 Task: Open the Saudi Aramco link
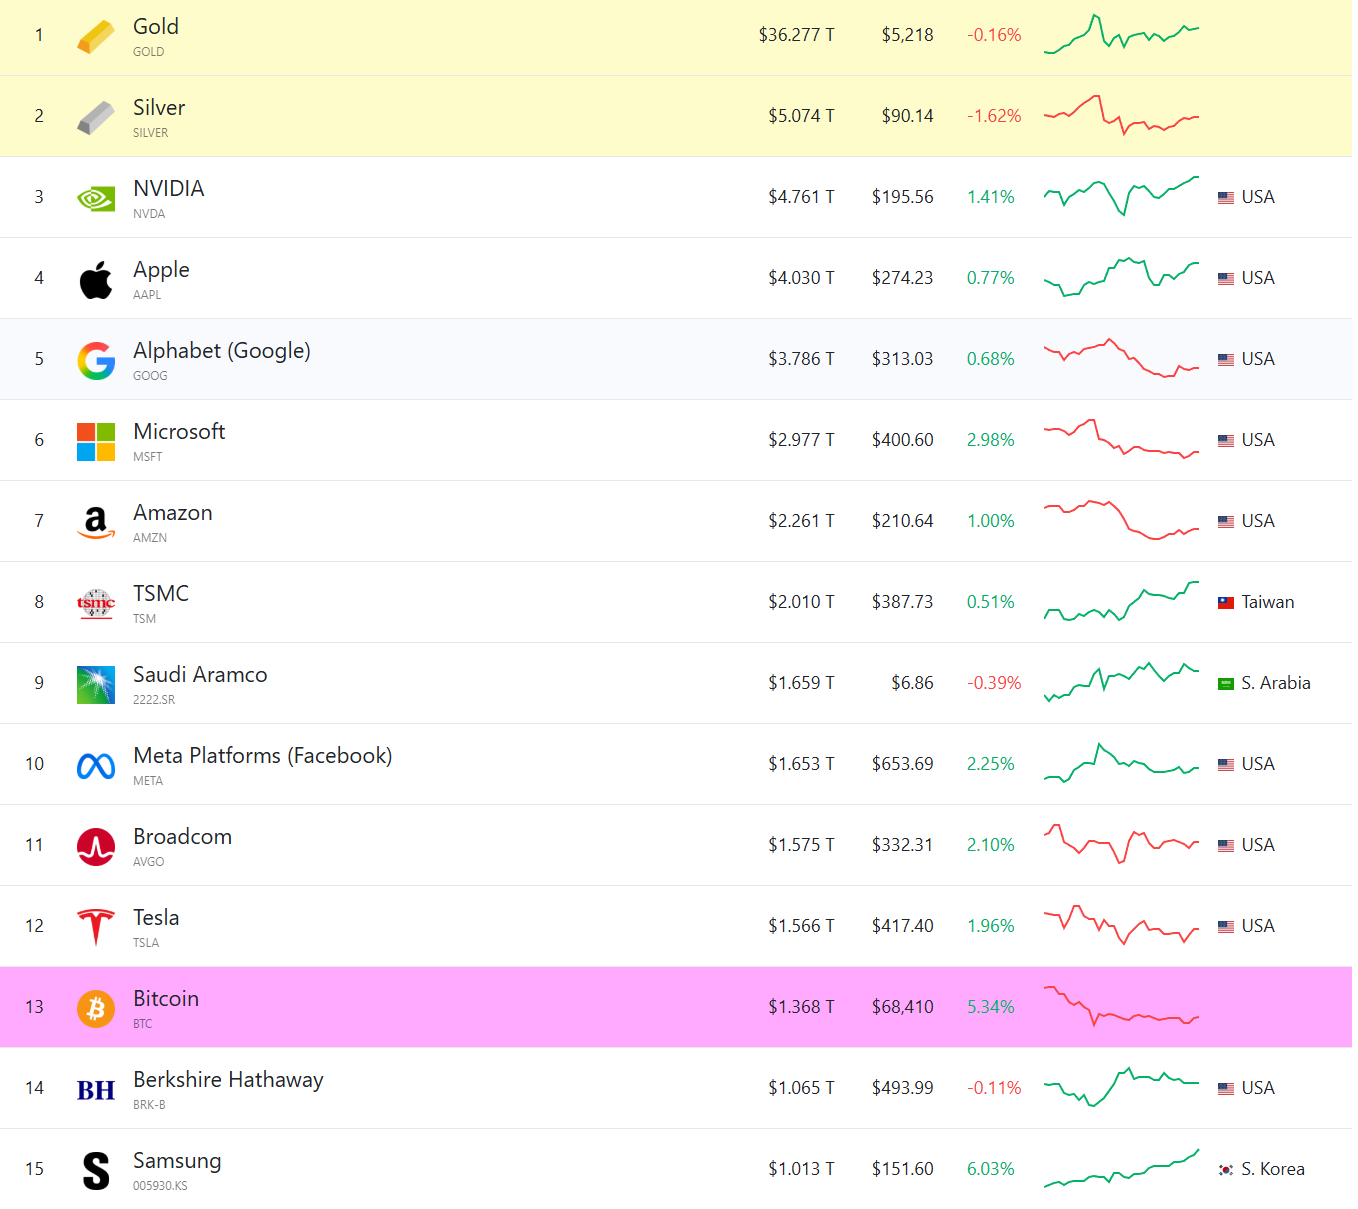(x=200, y=675)
